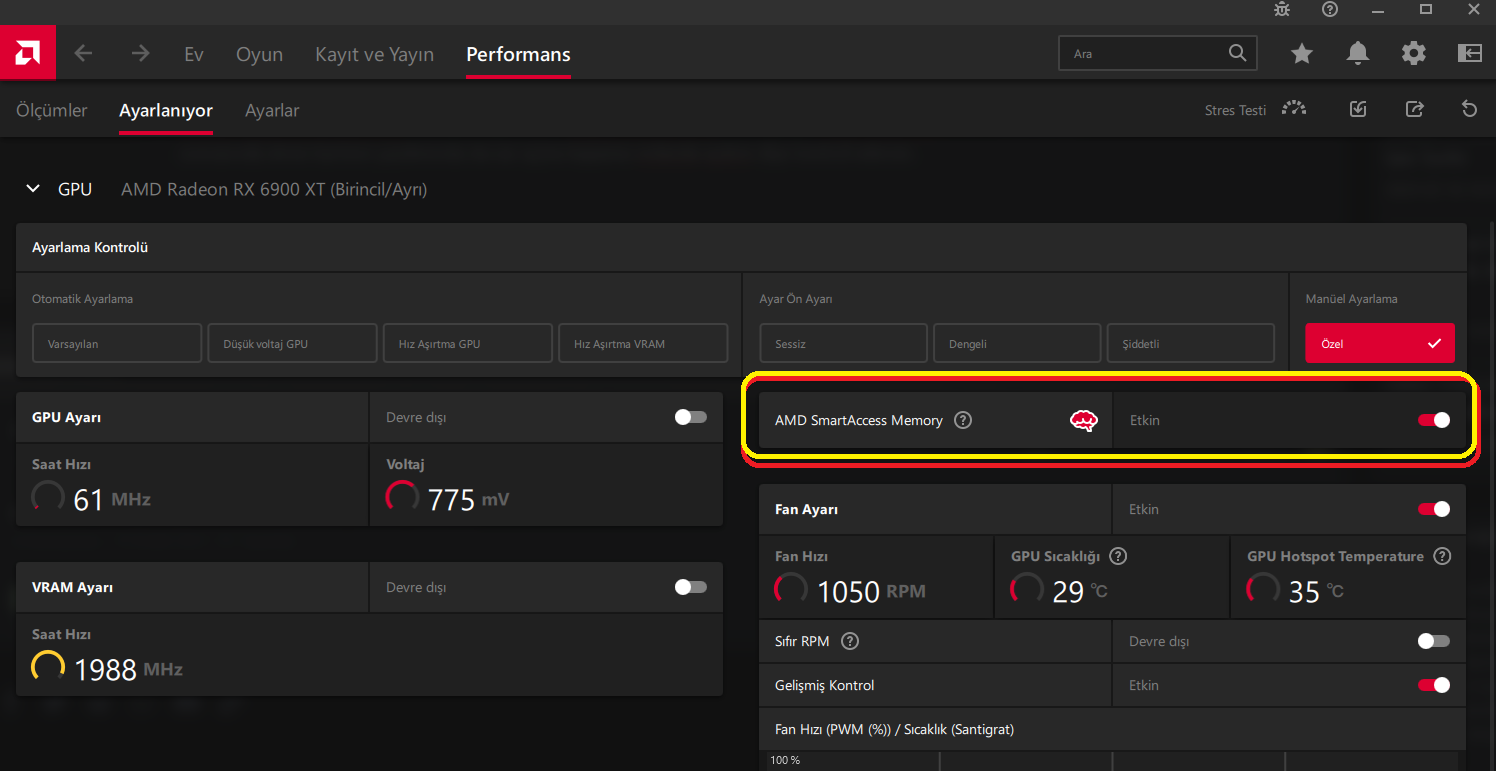This screenshot has height=771, width=1496.
Task: Open the bug report icon
Action: click(1282, 9)
